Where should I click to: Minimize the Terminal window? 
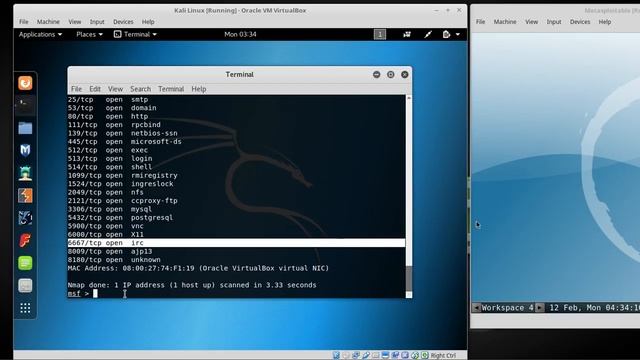pos(376,74)
